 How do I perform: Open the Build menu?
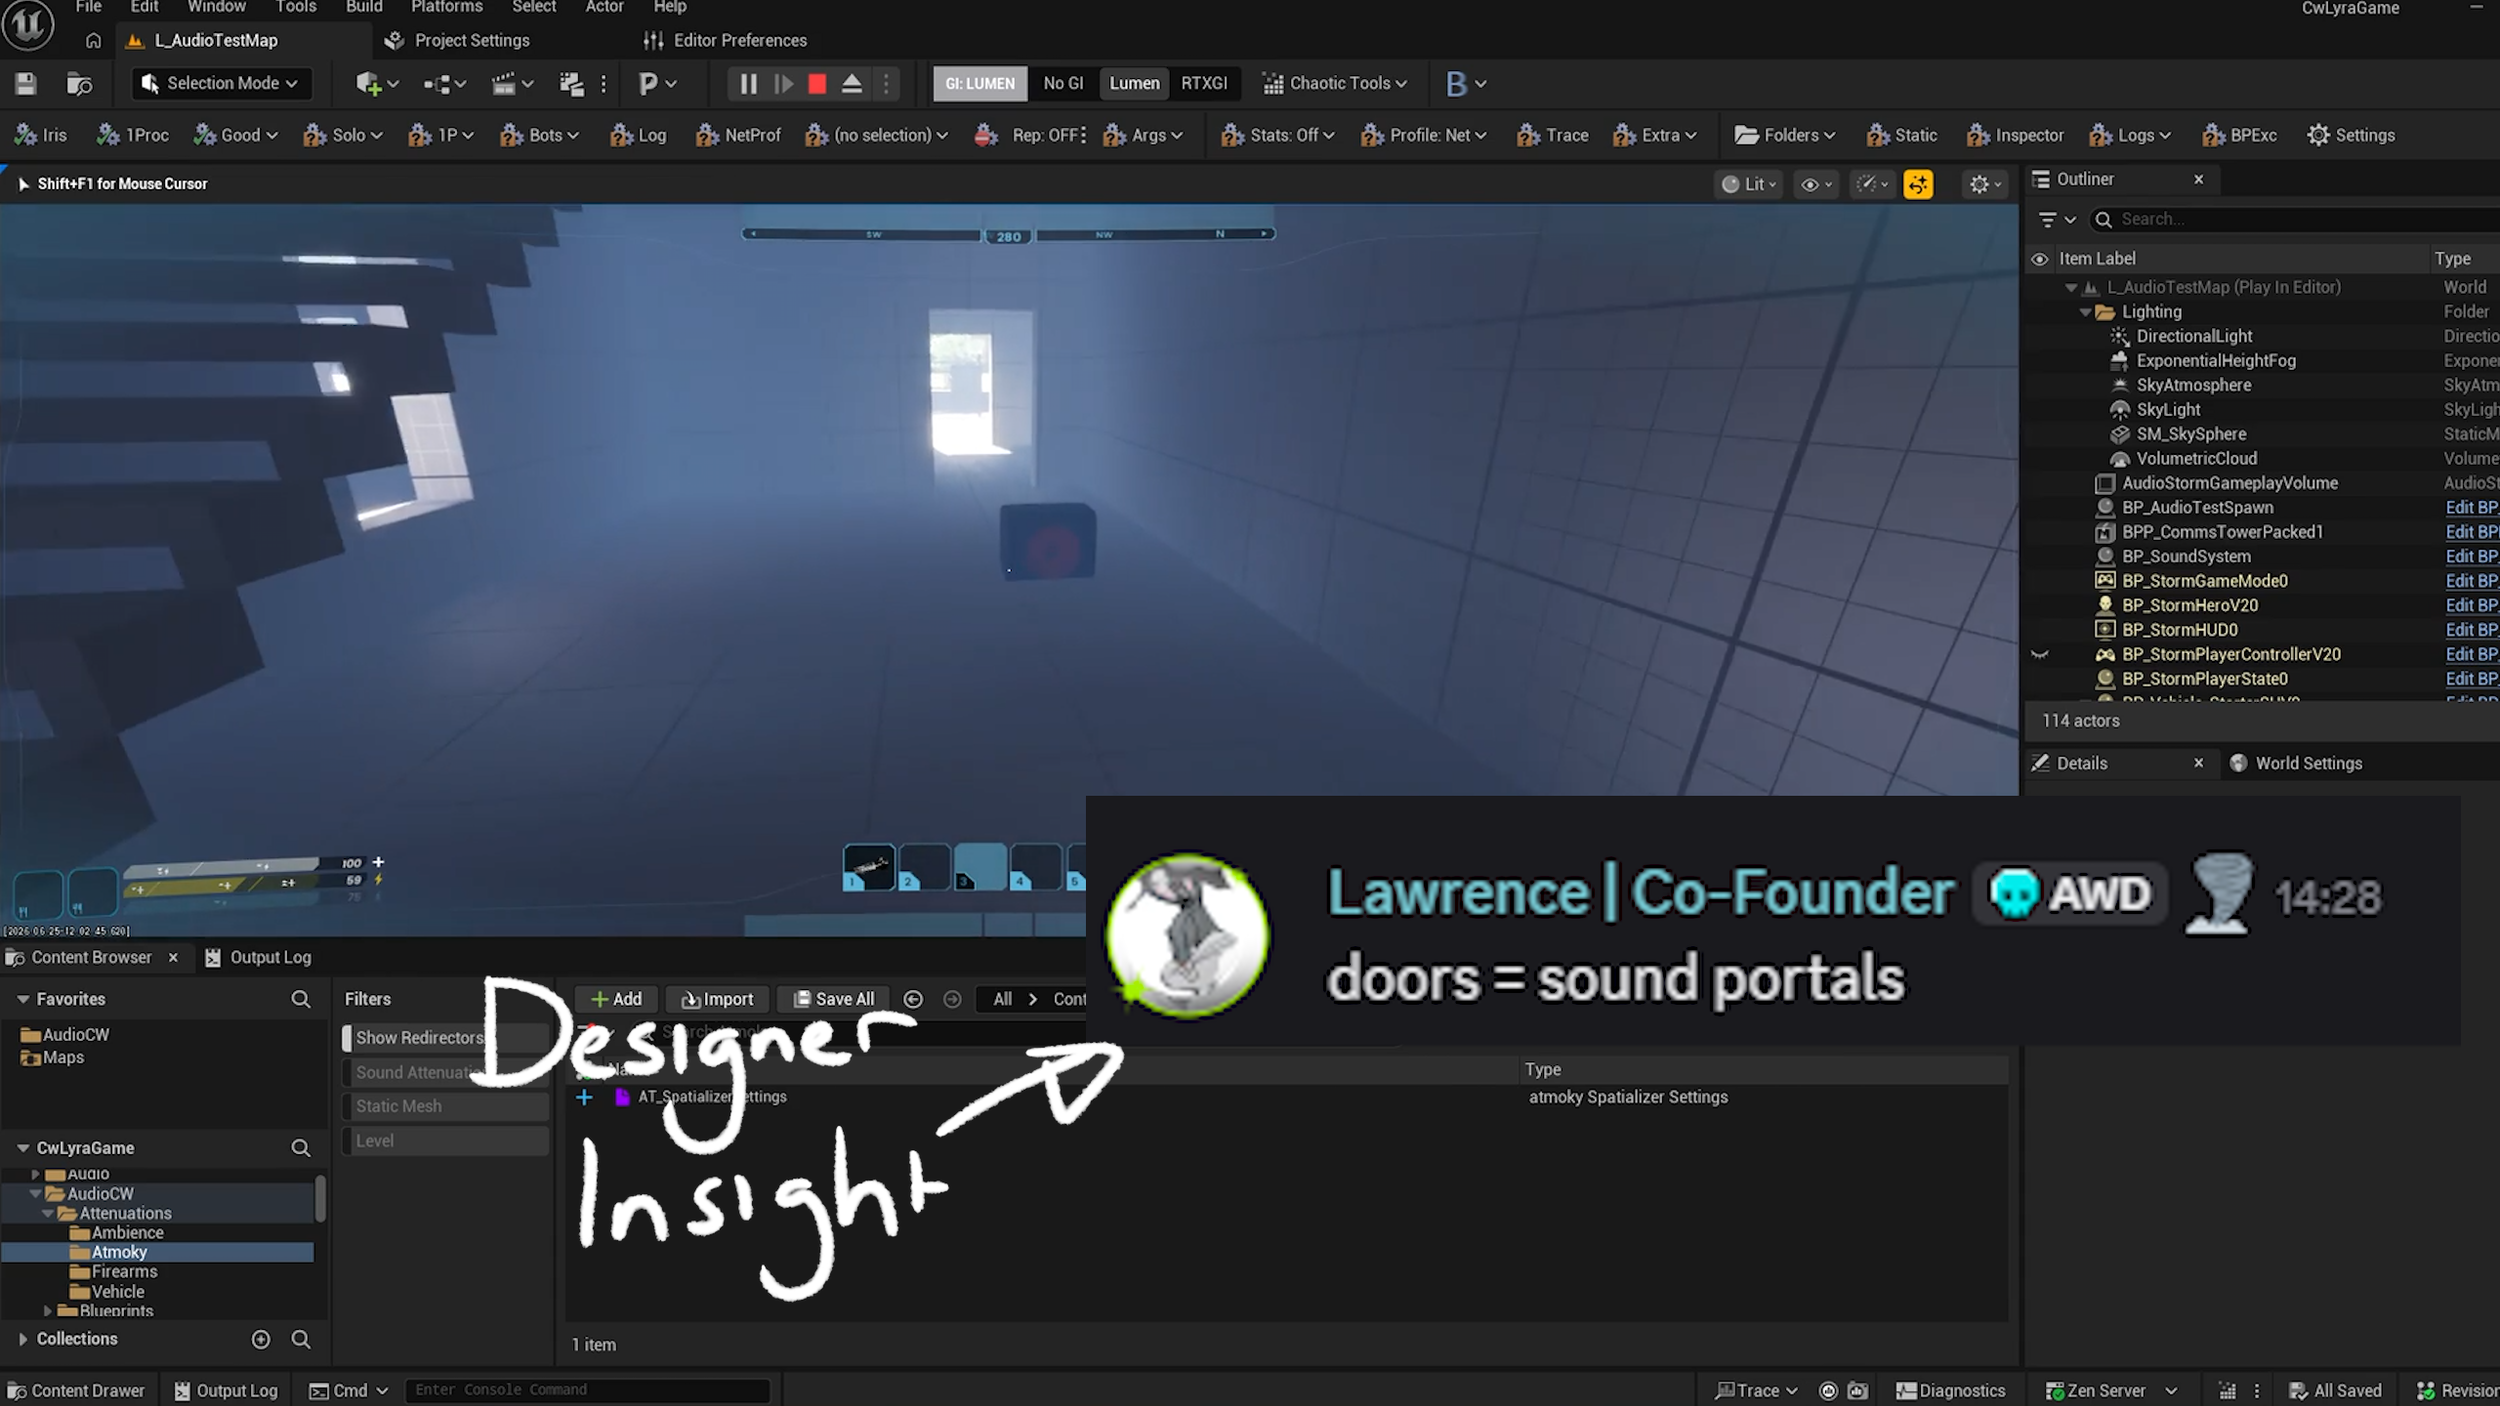click(x=364, y=8)
